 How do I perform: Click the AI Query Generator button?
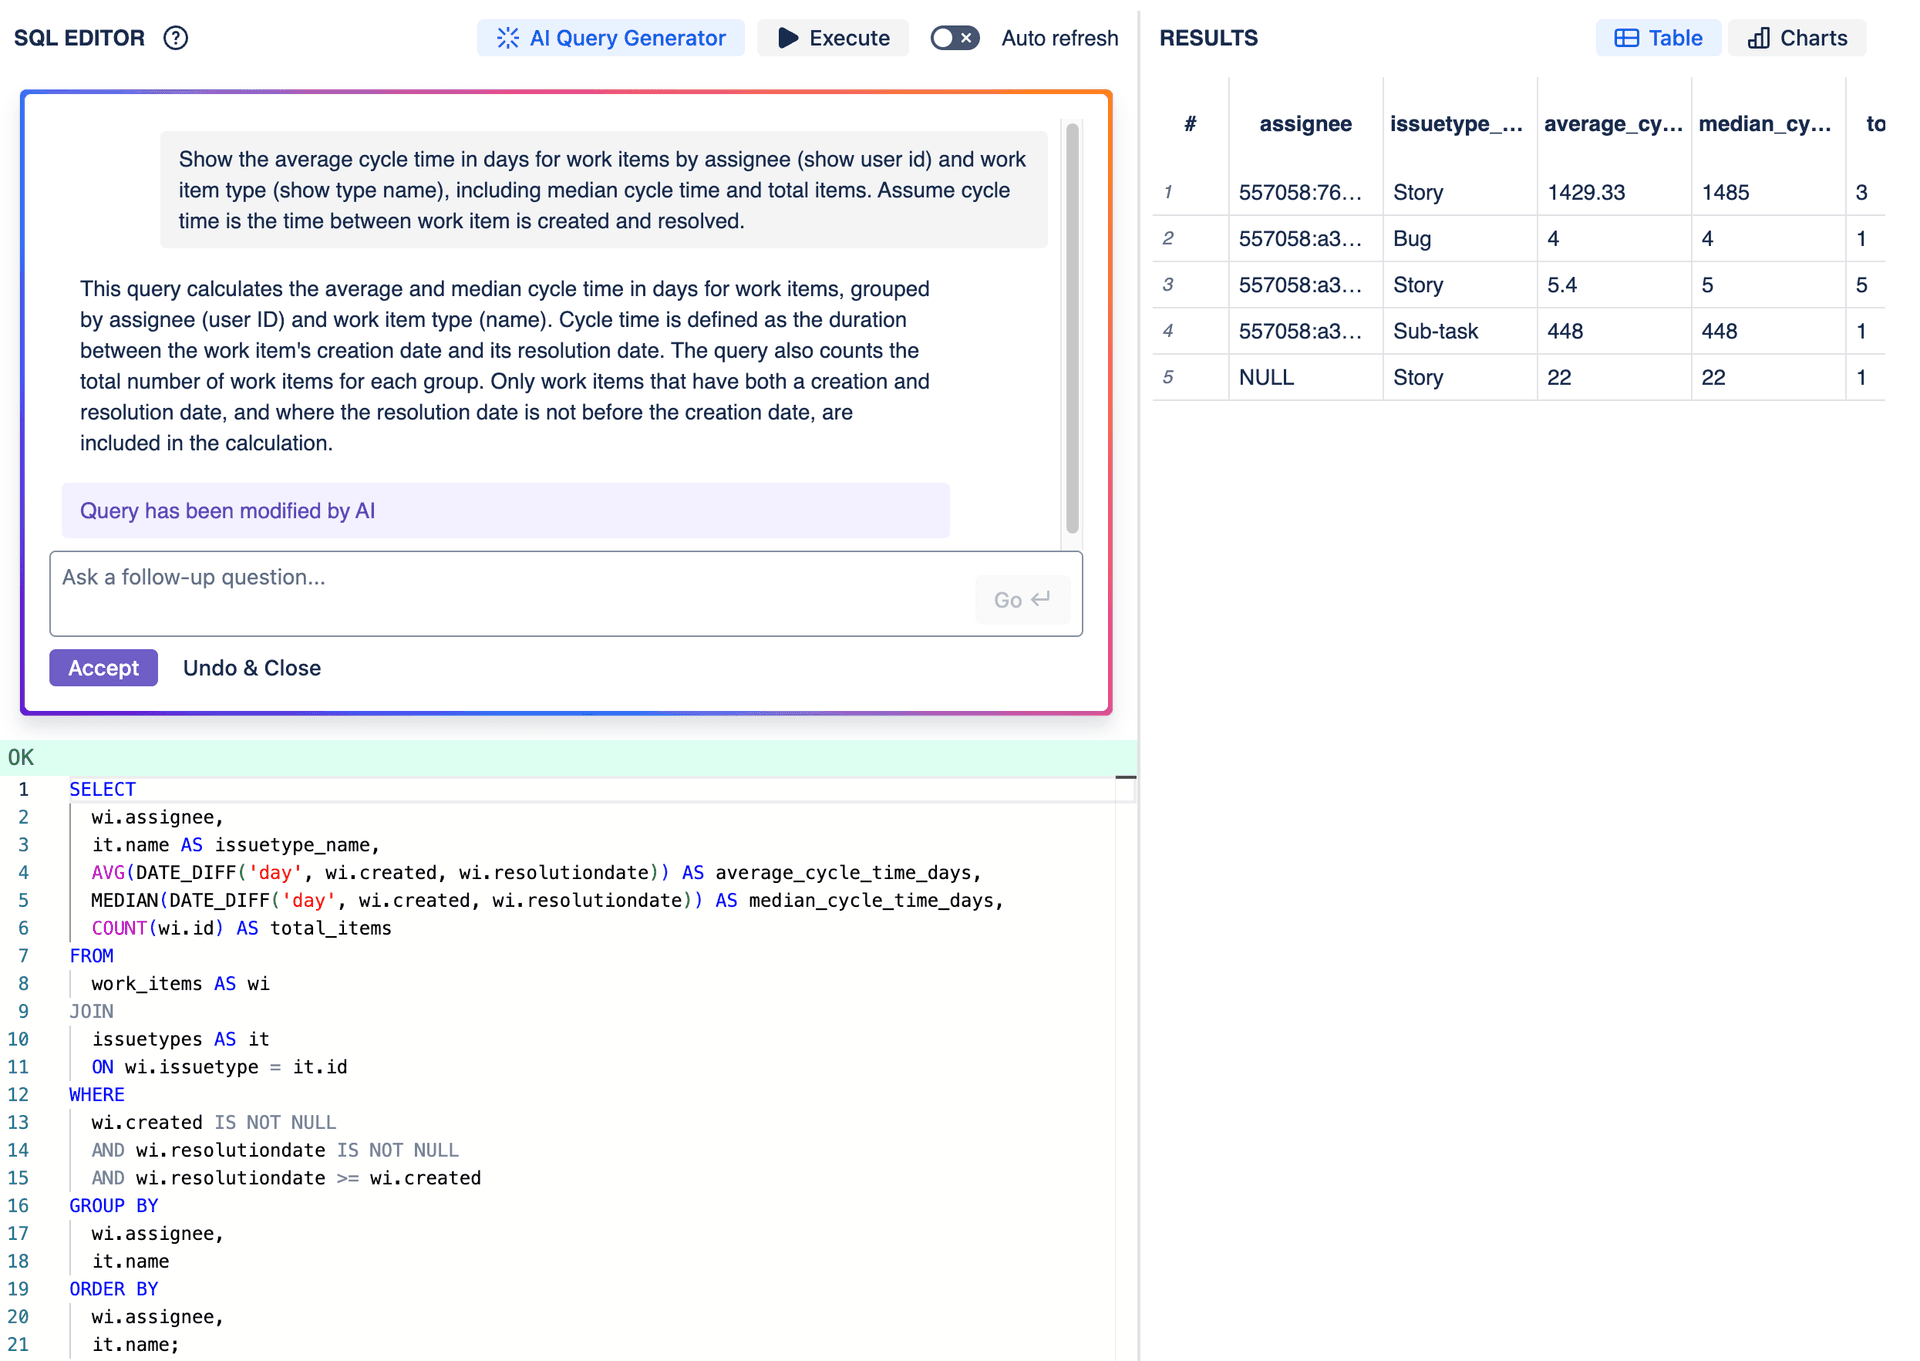[x=611, y=38]
